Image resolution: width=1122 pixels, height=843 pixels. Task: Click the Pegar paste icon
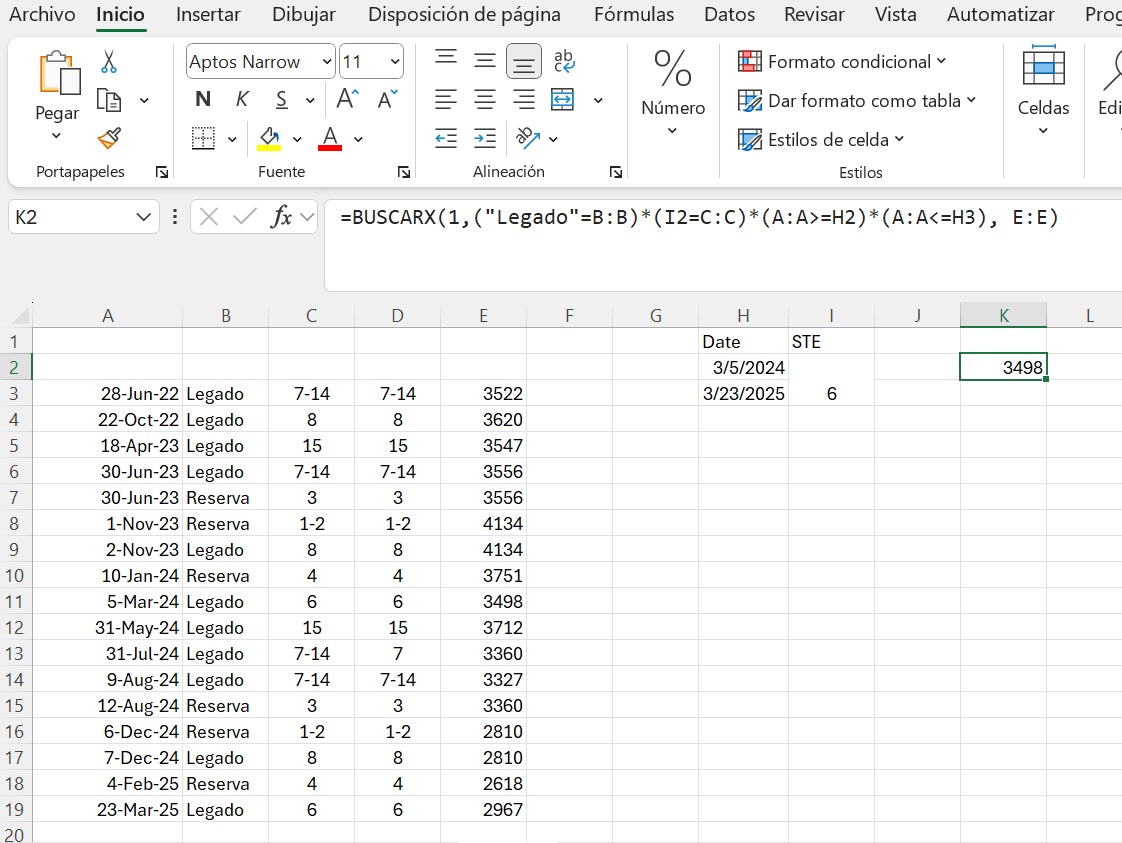coord(59,74)
